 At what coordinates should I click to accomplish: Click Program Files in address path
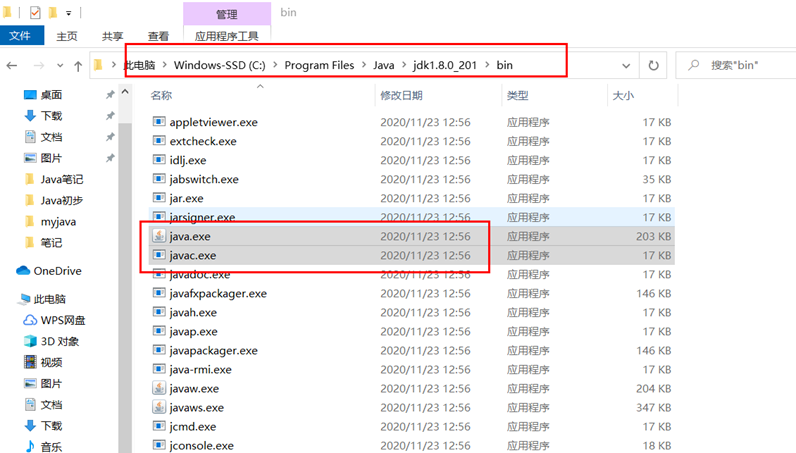pyautogui.click(x=319, y=66)
